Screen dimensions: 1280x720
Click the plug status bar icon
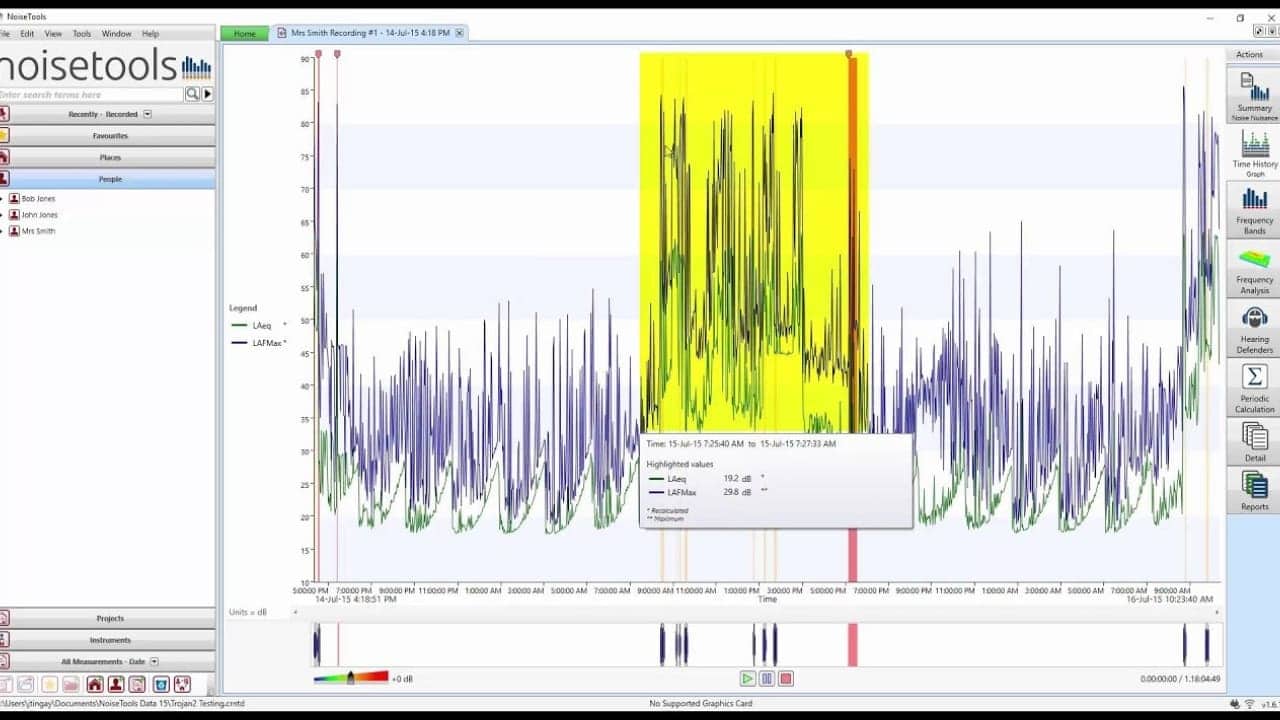pyautogui.click(x=1235, y=704)
